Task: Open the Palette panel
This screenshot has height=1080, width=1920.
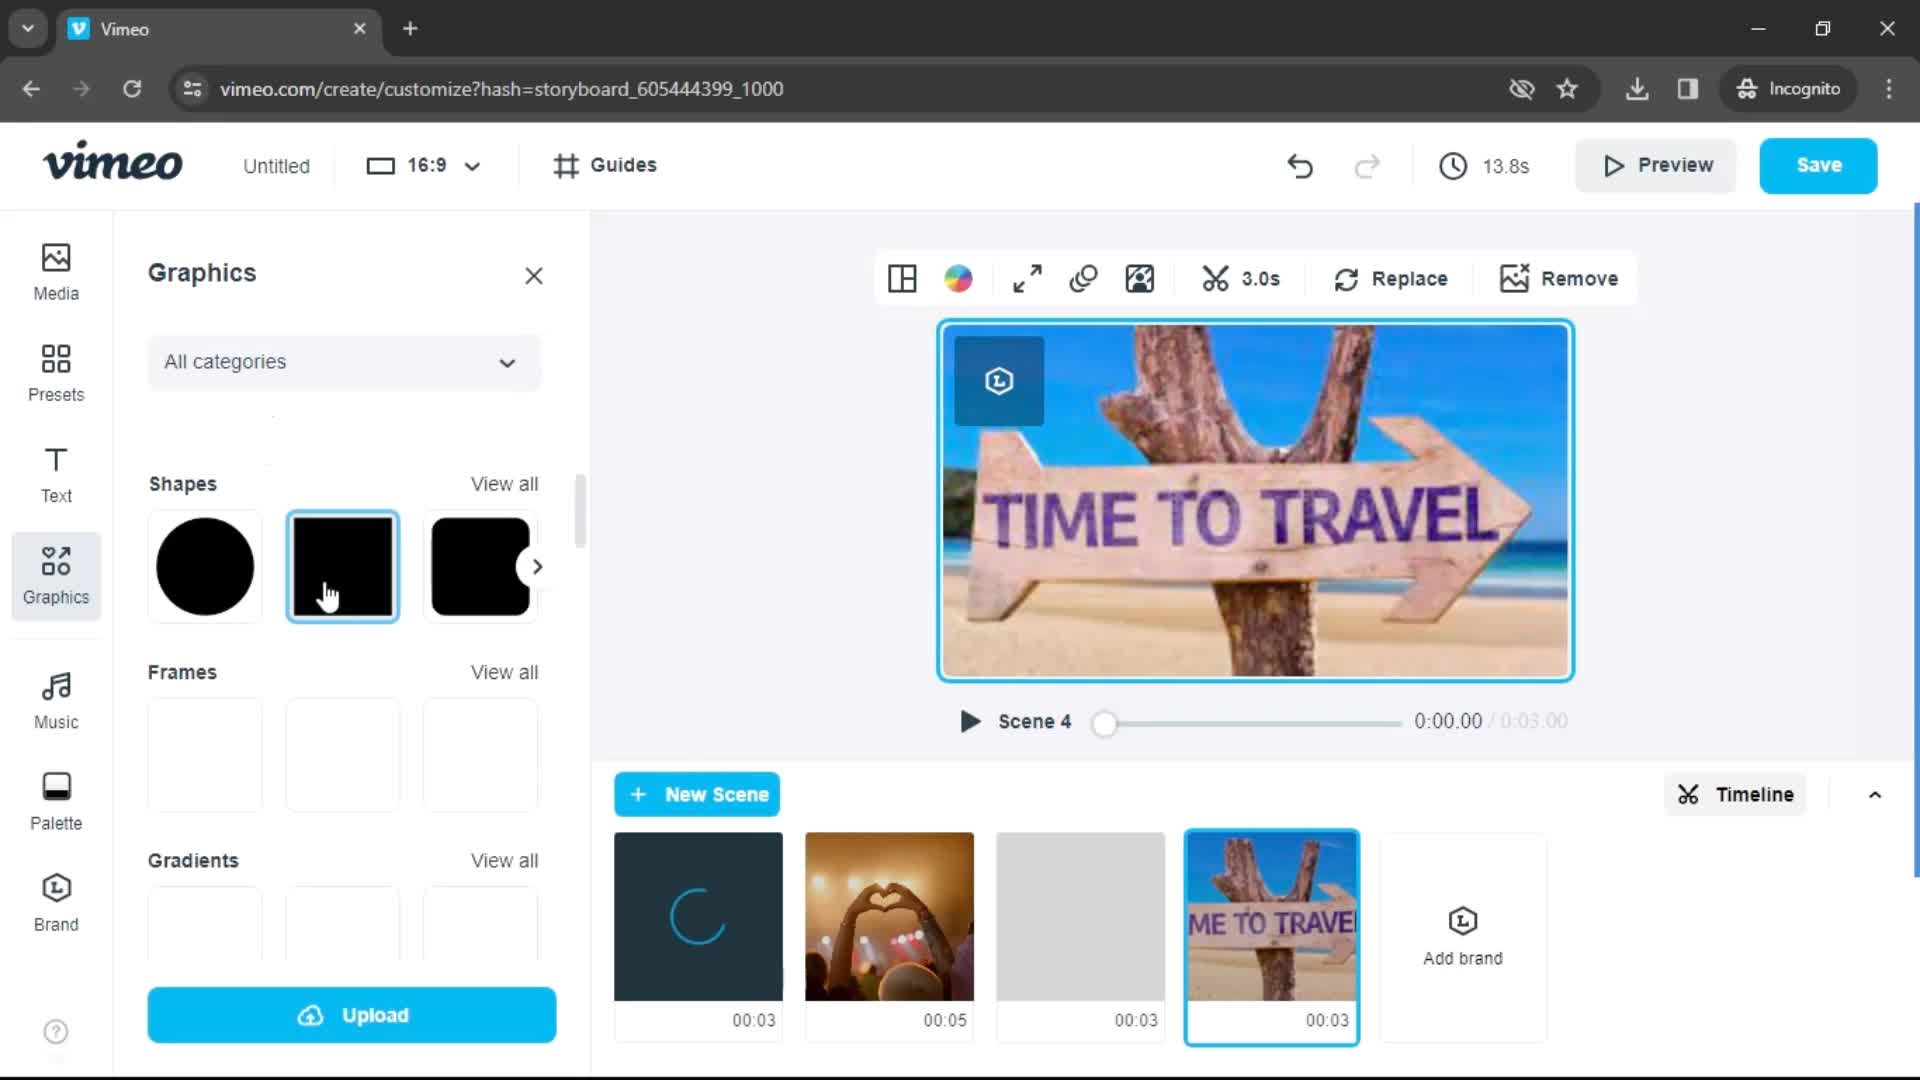Action: pyautogui.click(x=55, y=798)
